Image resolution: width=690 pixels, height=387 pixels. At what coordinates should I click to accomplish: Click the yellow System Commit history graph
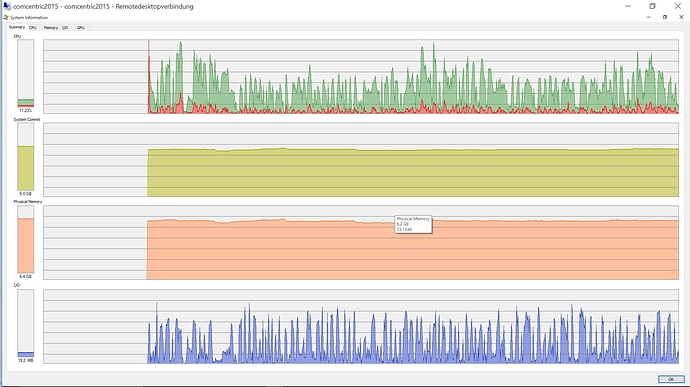pyautogui.click(x=361, y=159)
